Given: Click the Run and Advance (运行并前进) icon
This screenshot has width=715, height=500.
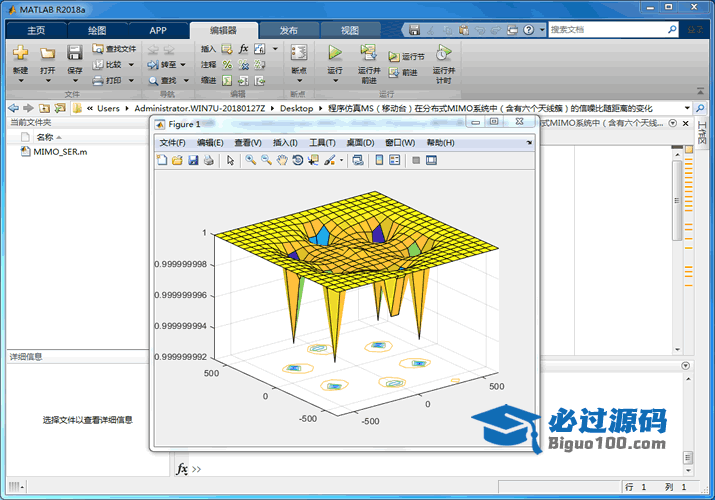Looking at the screenshot, I should (x=368, y=52).
